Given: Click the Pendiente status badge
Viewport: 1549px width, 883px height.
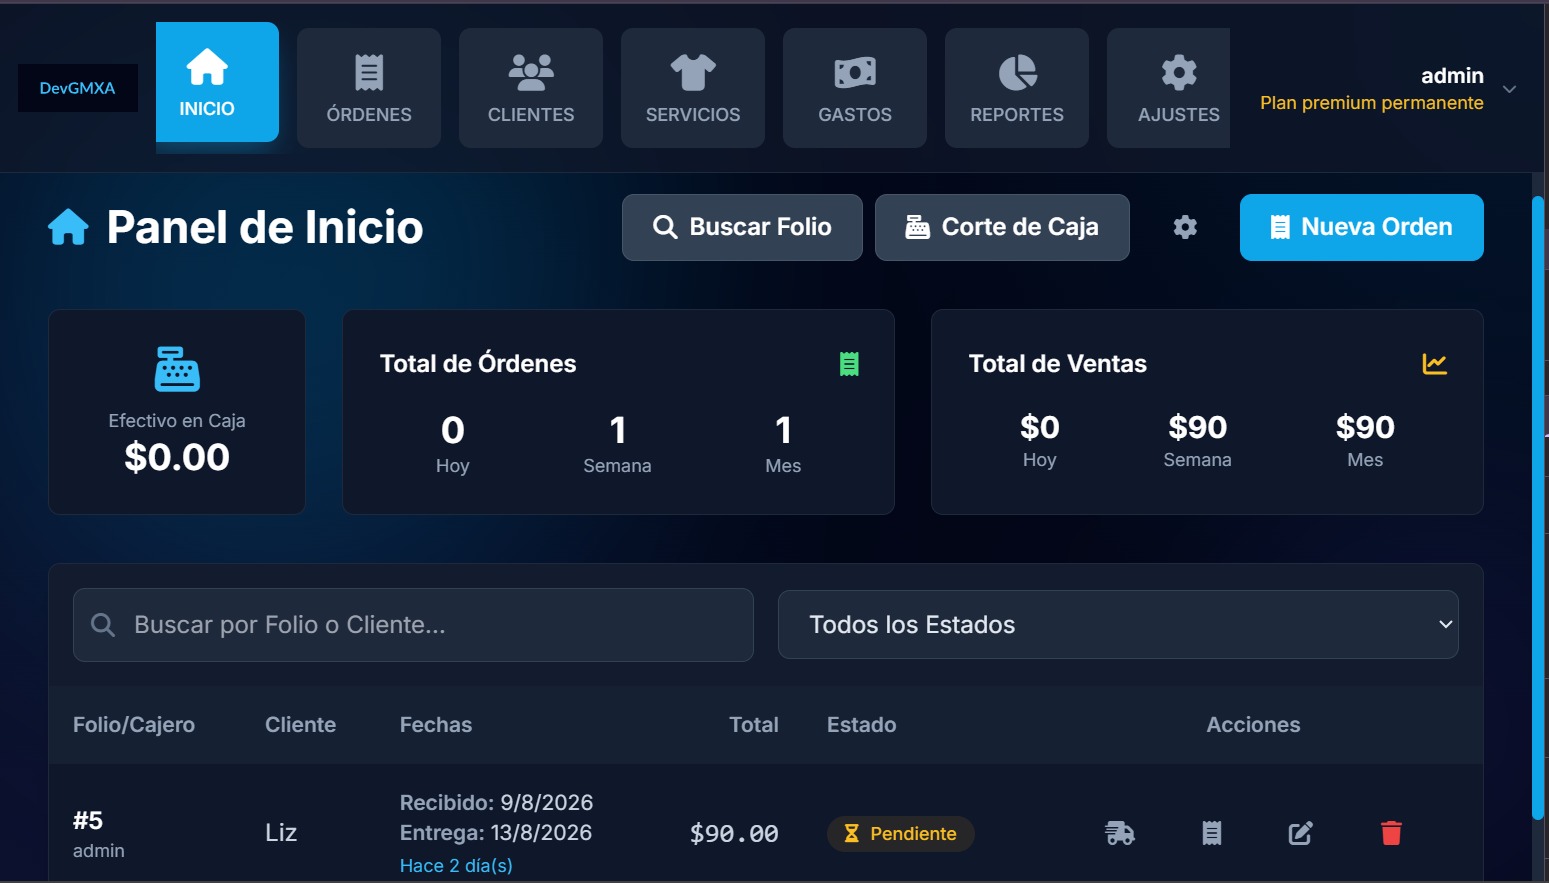Looking at the screenshot, I should click(x=901, y=834).
